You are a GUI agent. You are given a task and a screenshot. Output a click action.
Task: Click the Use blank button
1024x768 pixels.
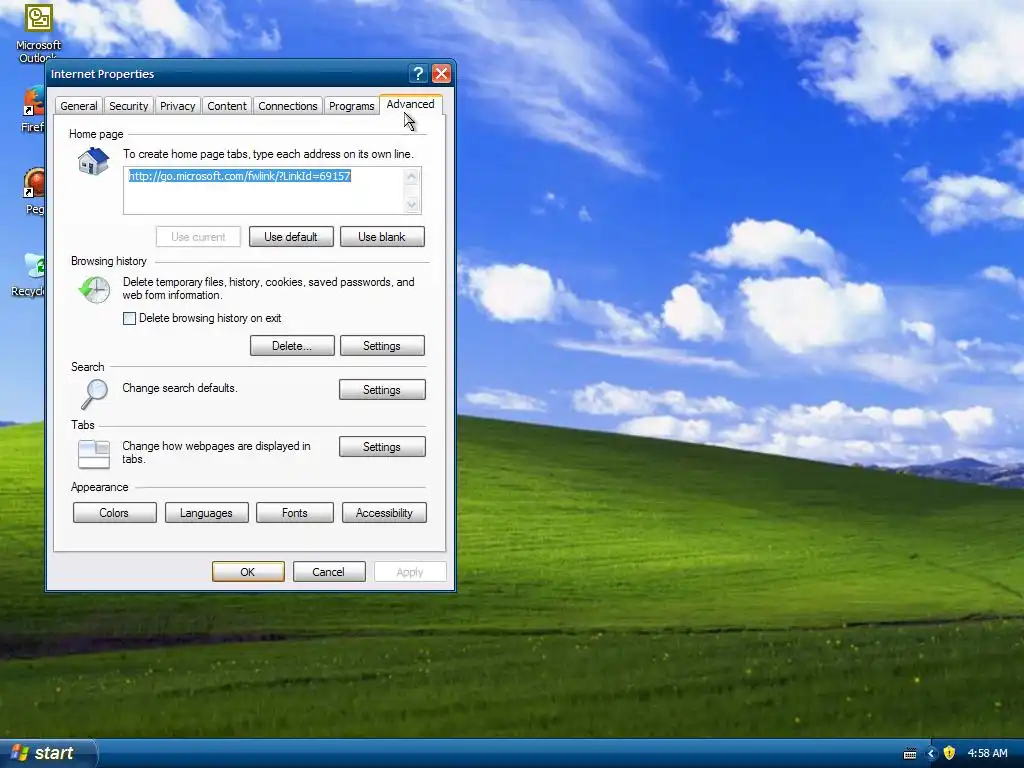point(382,236)
